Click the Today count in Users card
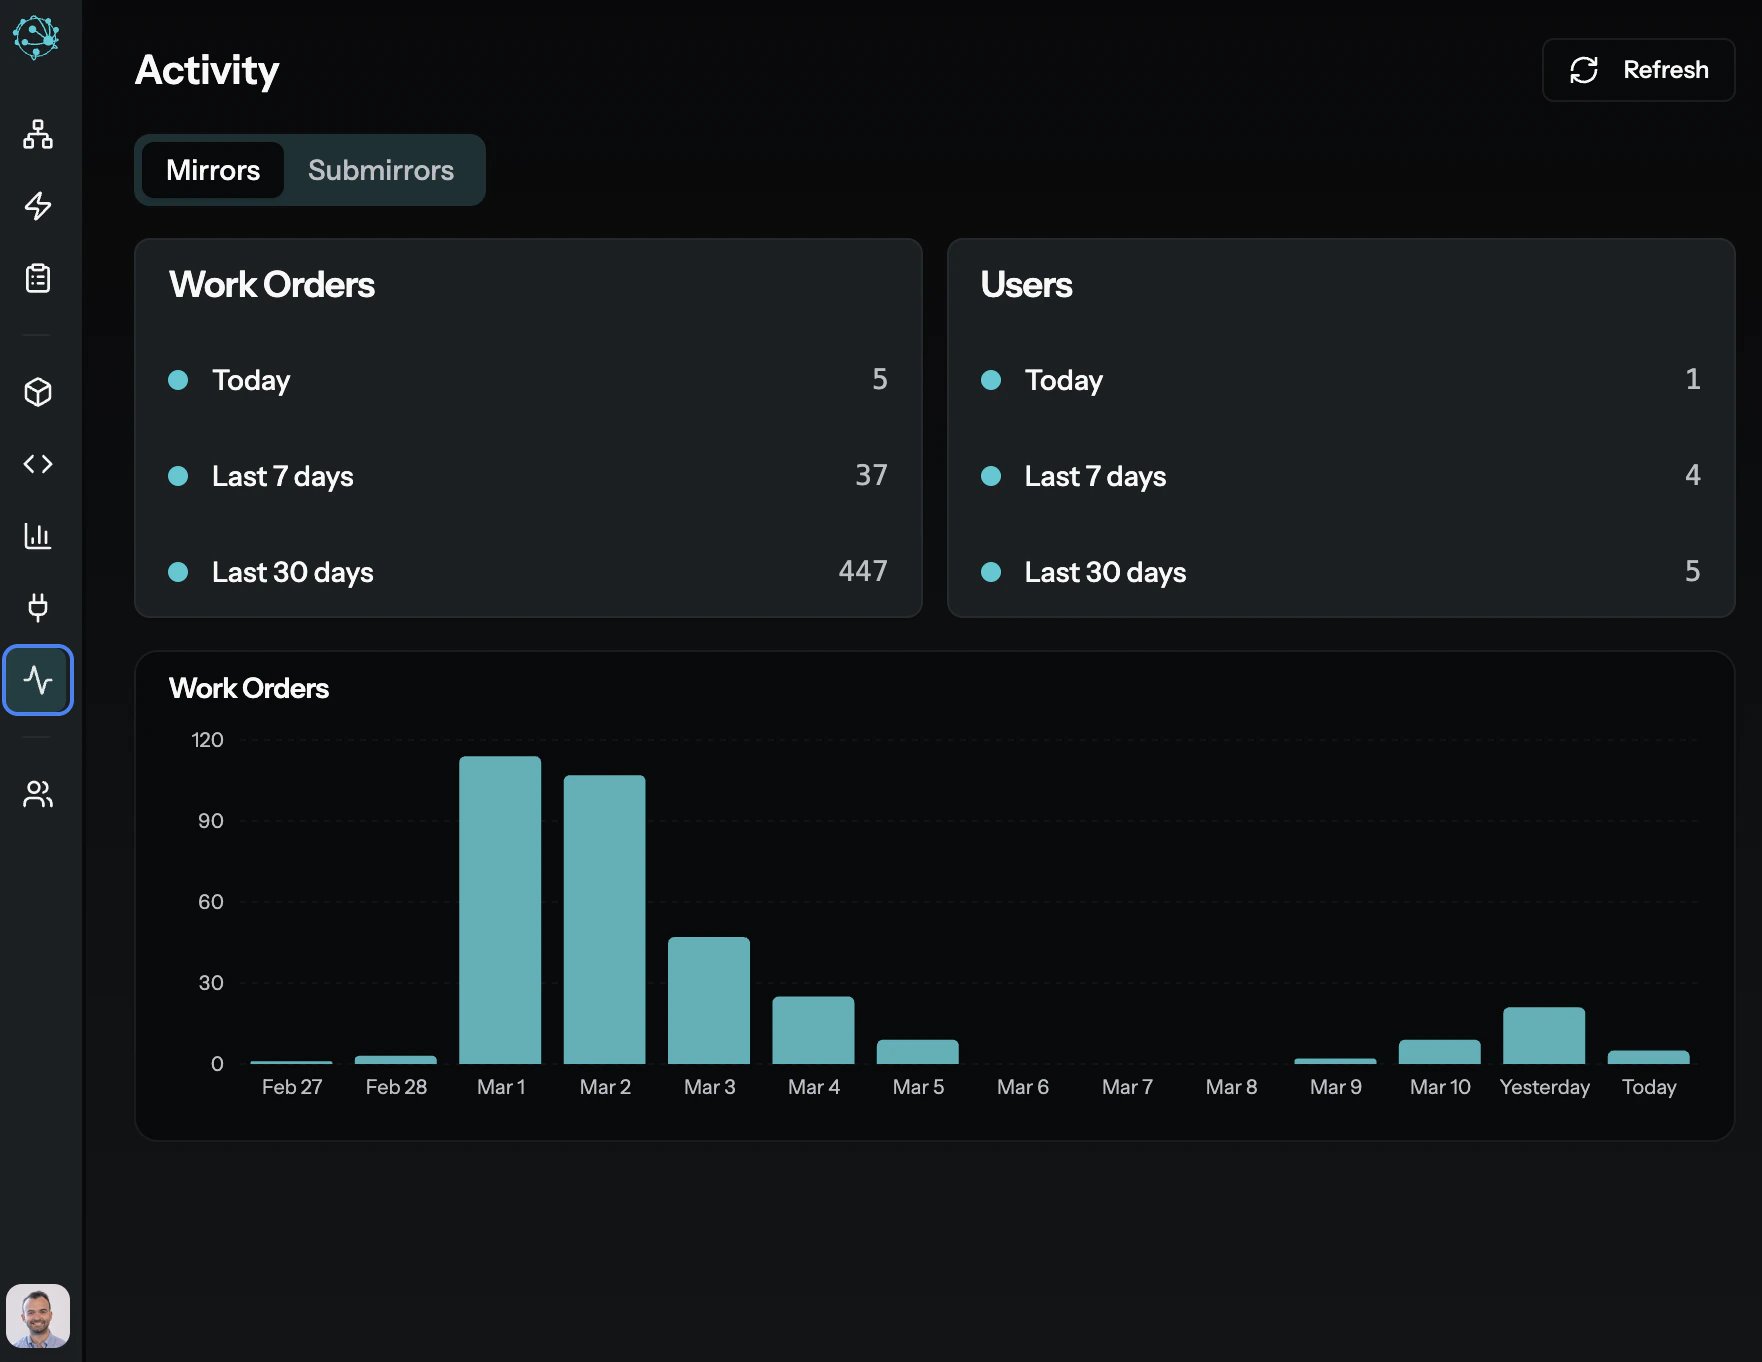1762x1362 pixels. point(1692,380)
